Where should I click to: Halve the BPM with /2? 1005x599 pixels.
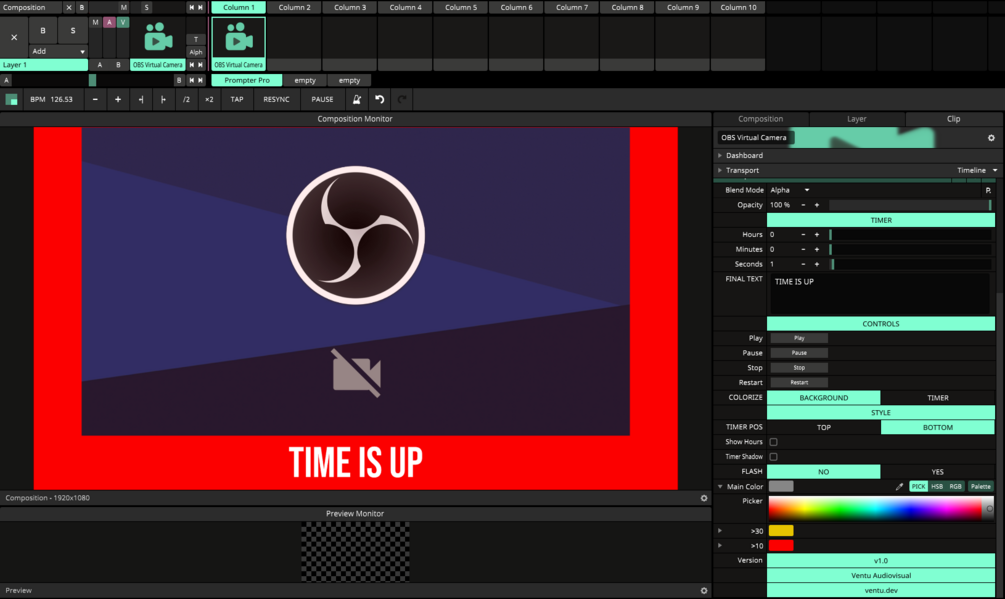186,99
